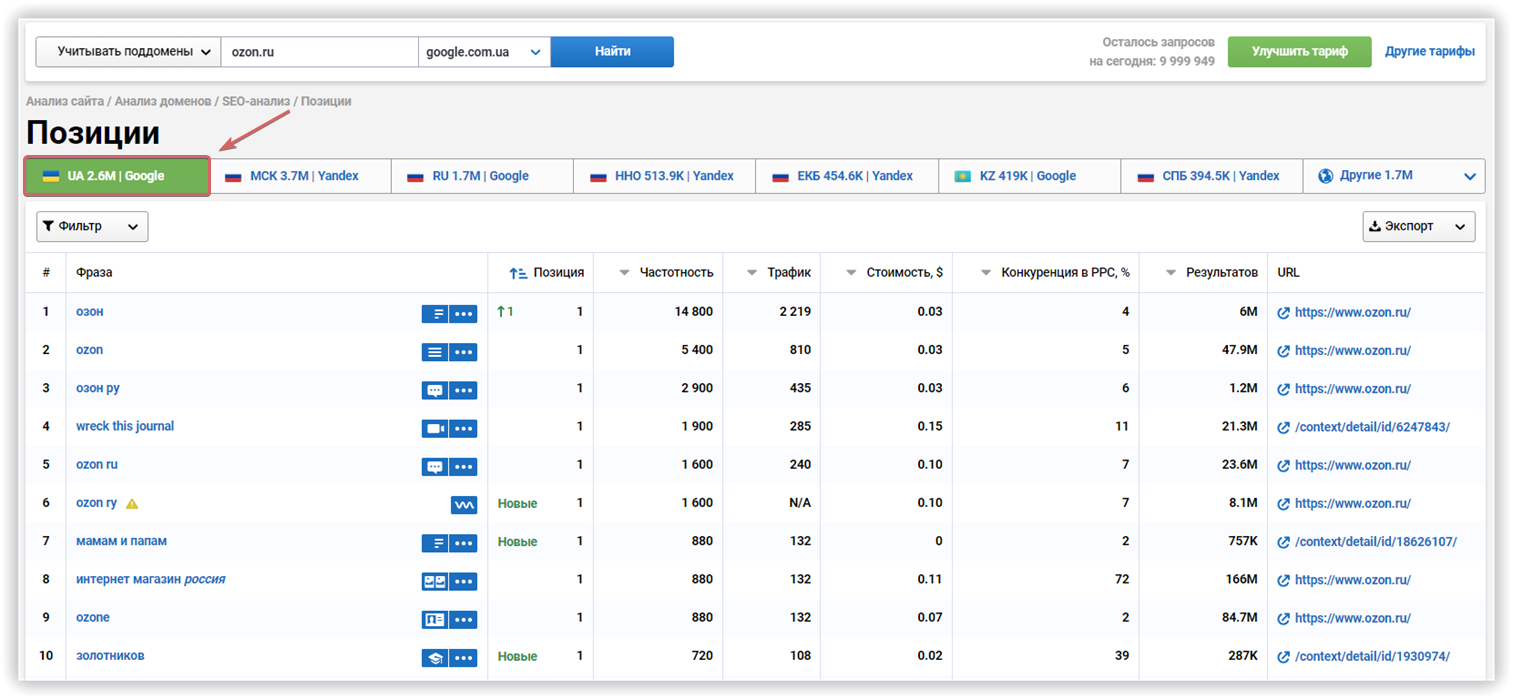Viewport: 1513px width, 699px height.
Task: Open the Другие тарифы link
Action: click(1429, 52)
